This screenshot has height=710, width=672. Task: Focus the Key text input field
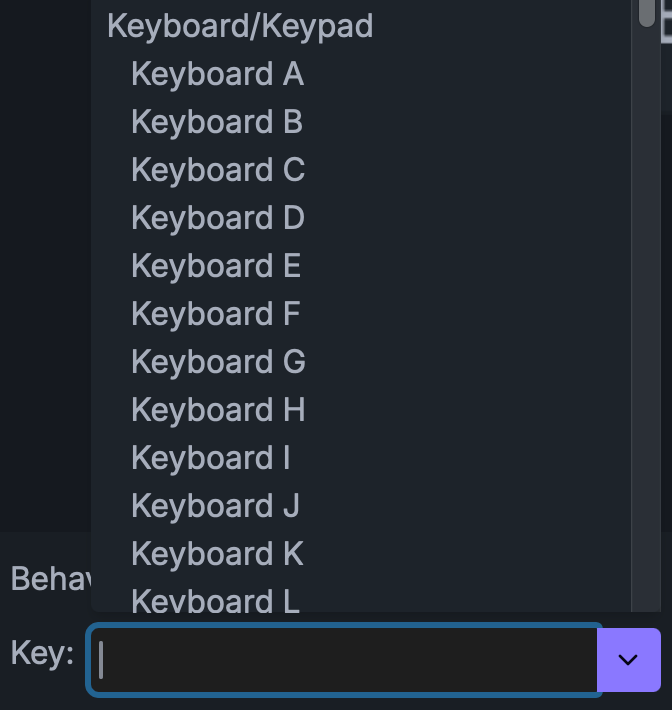pos(345,659)
